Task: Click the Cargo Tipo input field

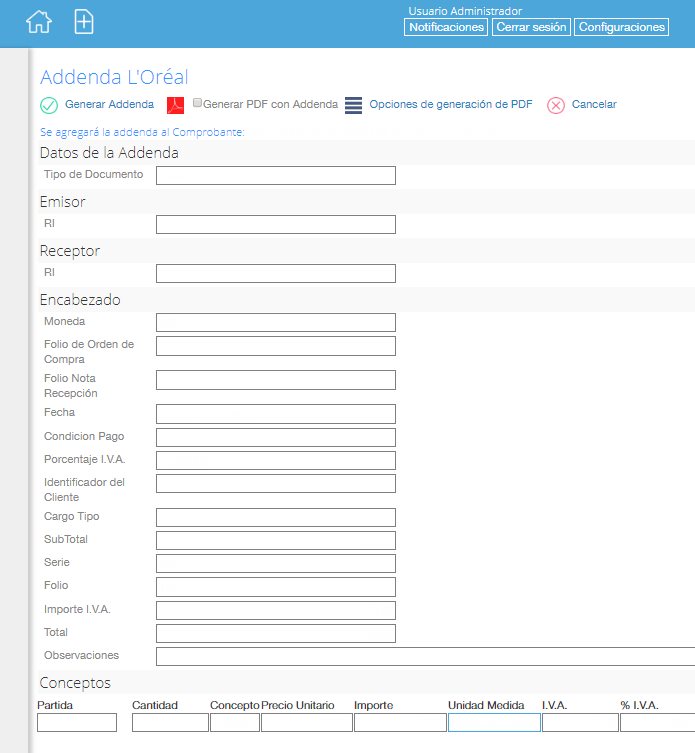Action: coord(276,518)
